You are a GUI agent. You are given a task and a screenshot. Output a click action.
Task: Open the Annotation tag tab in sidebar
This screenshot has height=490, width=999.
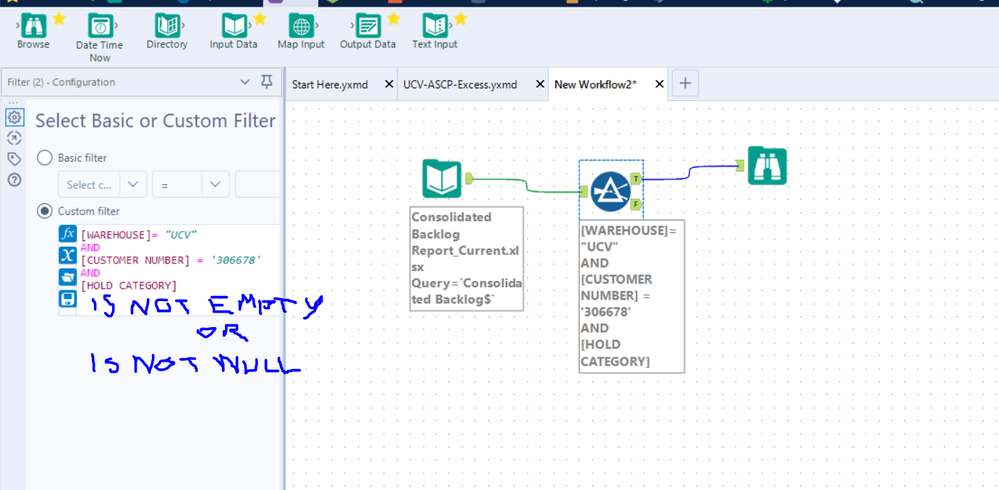click(x=14, y=159)
